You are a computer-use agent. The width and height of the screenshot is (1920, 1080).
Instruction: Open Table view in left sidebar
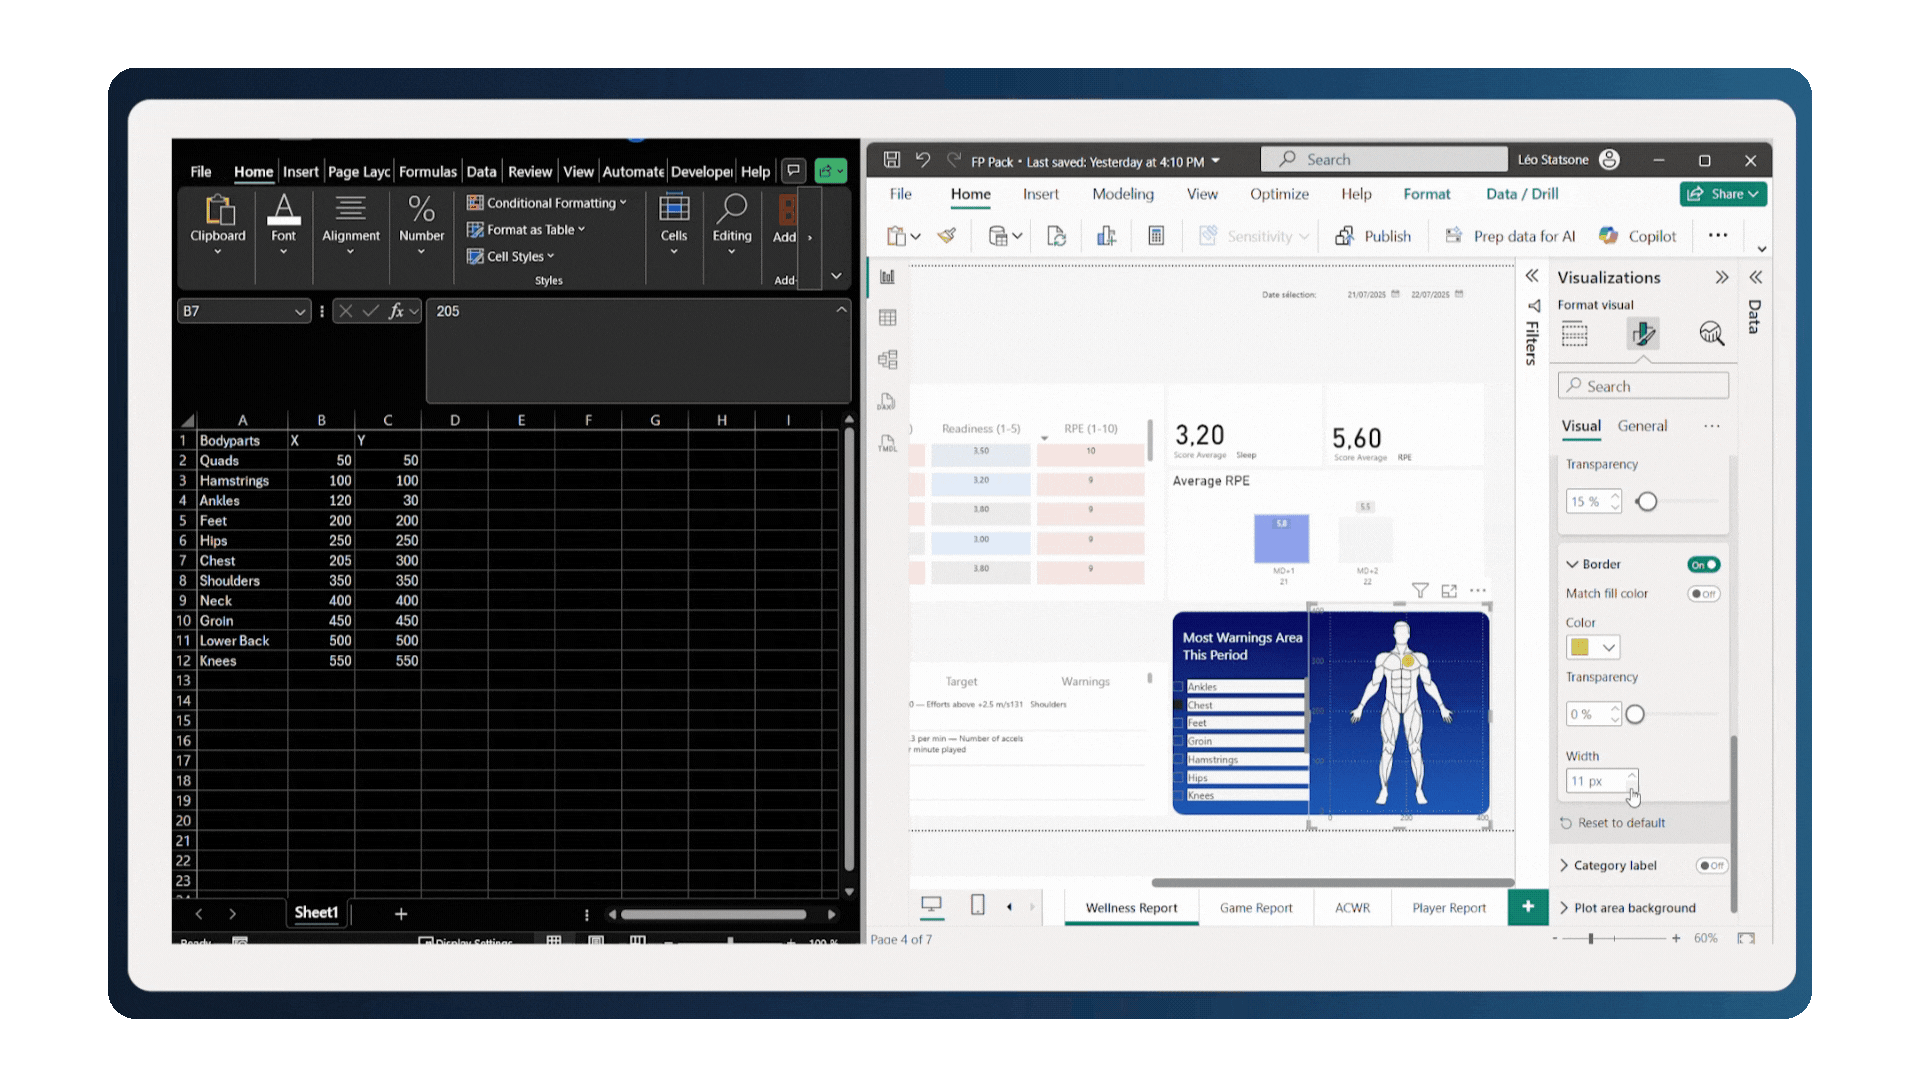tap(887, 318)
